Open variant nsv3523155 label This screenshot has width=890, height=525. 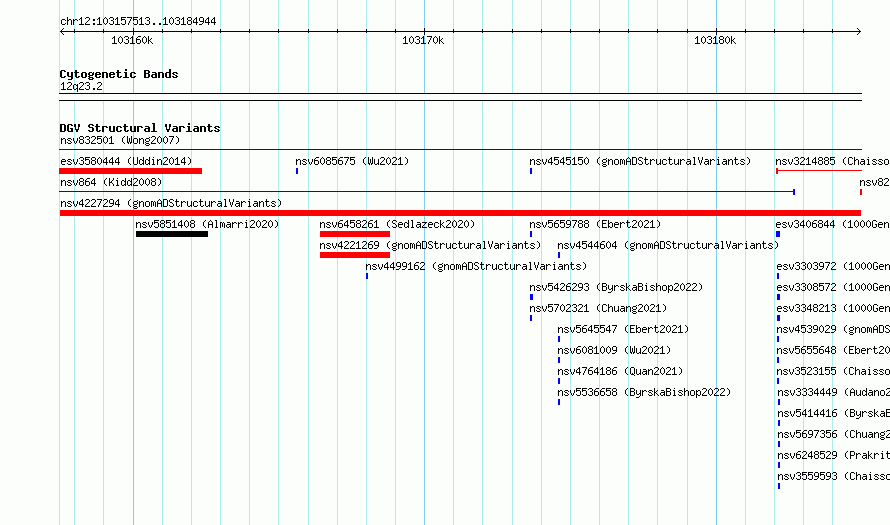pos(833,371)
